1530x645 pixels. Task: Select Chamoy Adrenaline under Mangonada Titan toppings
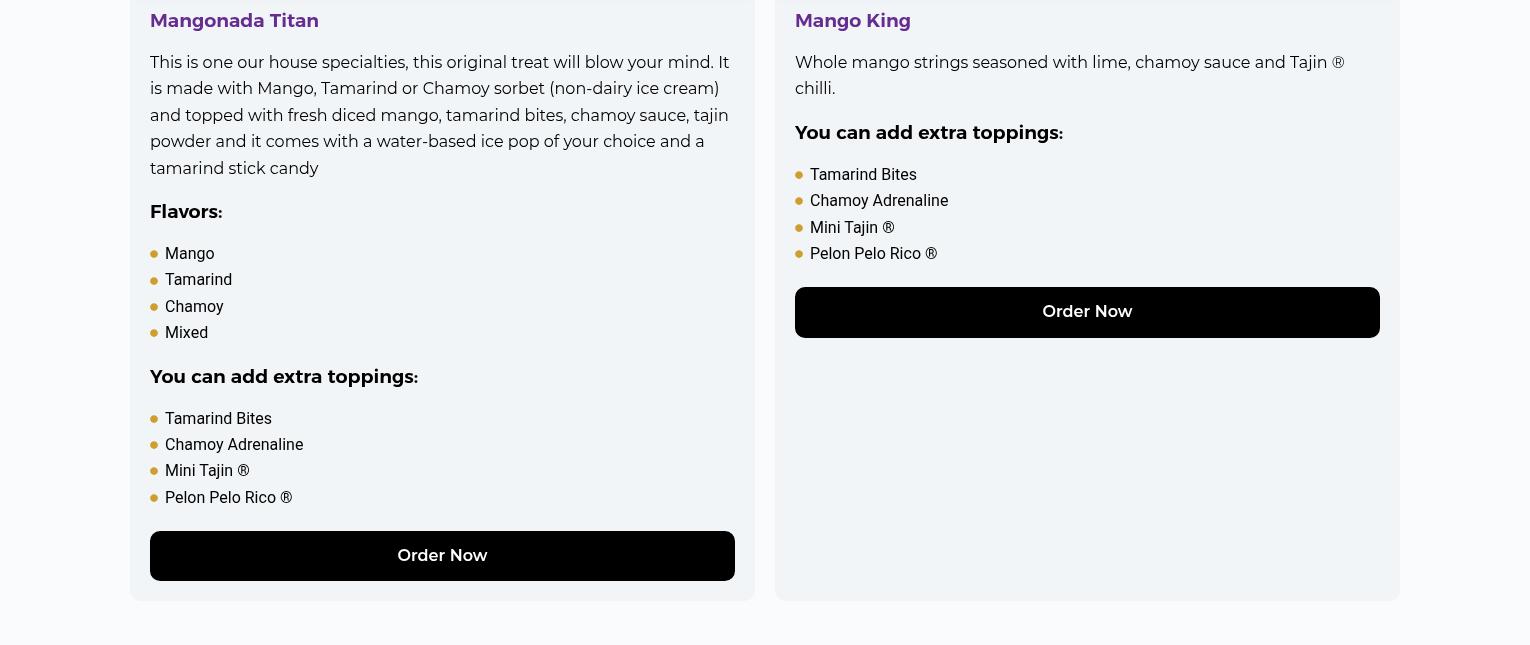coord(234,445)
